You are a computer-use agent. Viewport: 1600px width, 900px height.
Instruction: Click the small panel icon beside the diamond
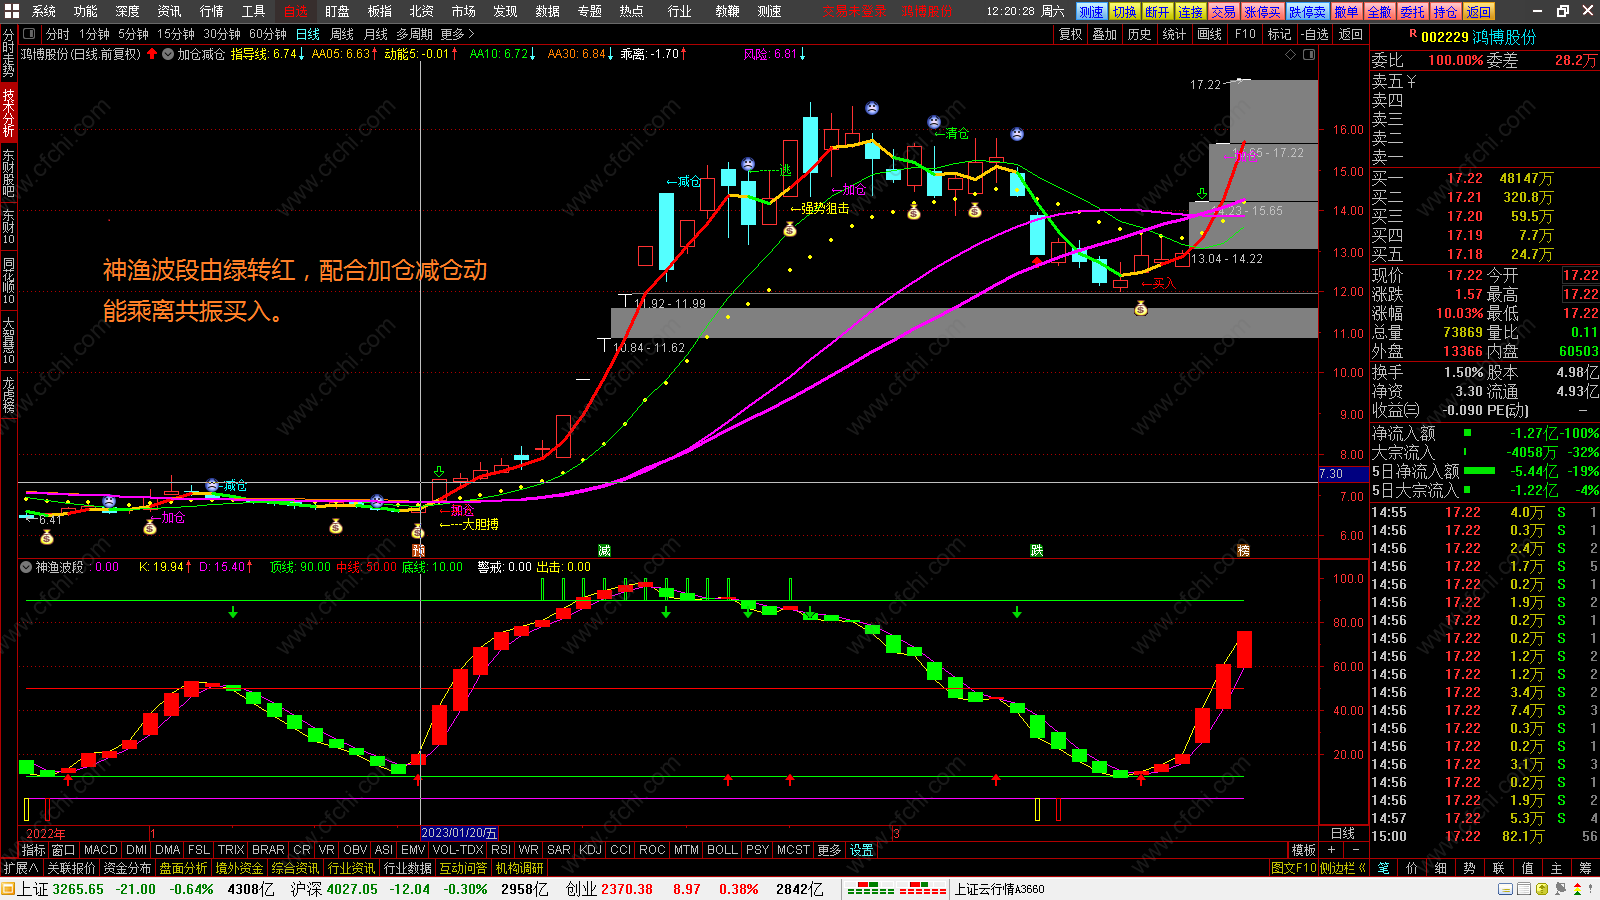1307,54
